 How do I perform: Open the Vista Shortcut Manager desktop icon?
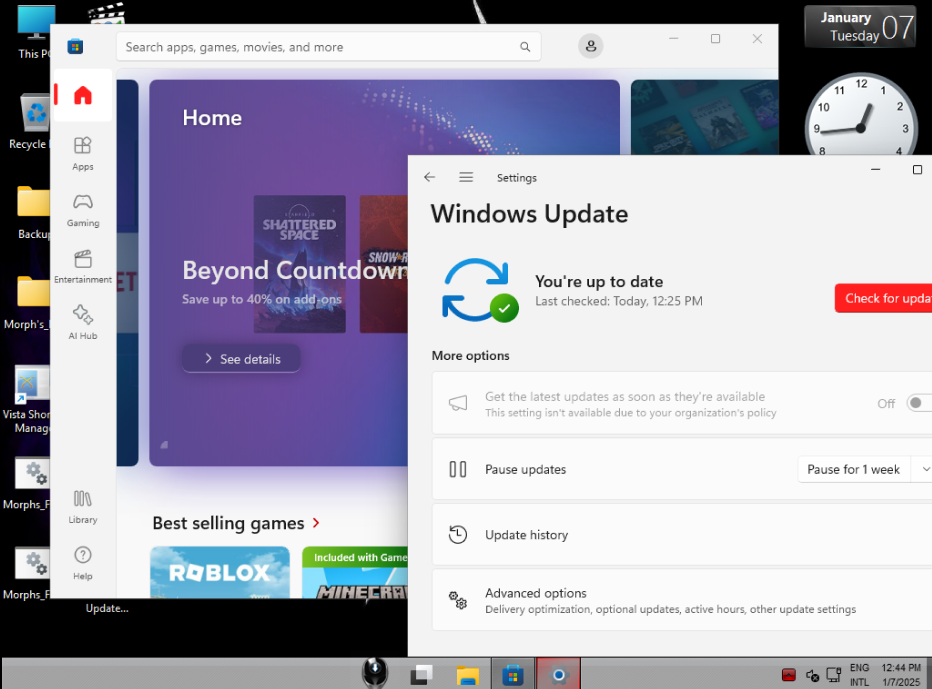coord(29,400)
